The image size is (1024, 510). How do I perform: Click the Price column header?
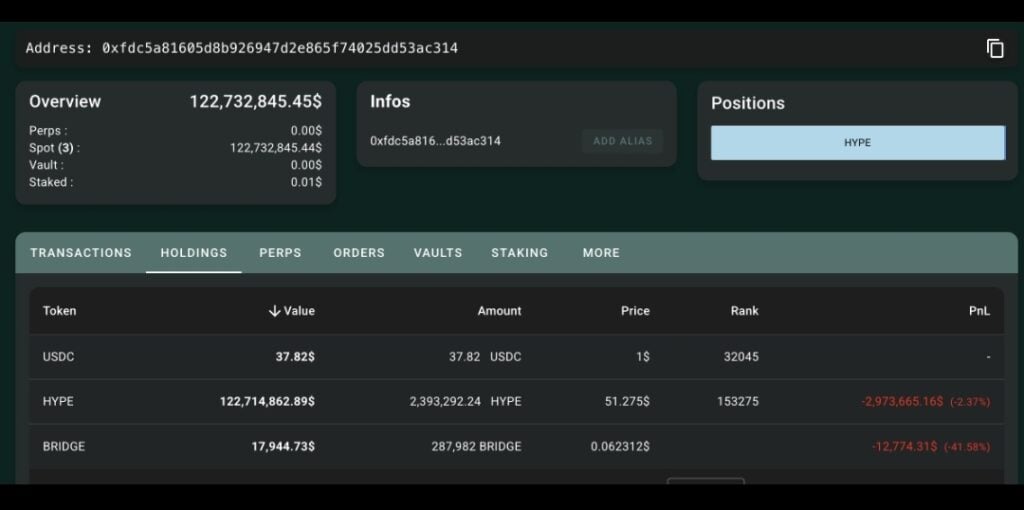click(635, 311)
